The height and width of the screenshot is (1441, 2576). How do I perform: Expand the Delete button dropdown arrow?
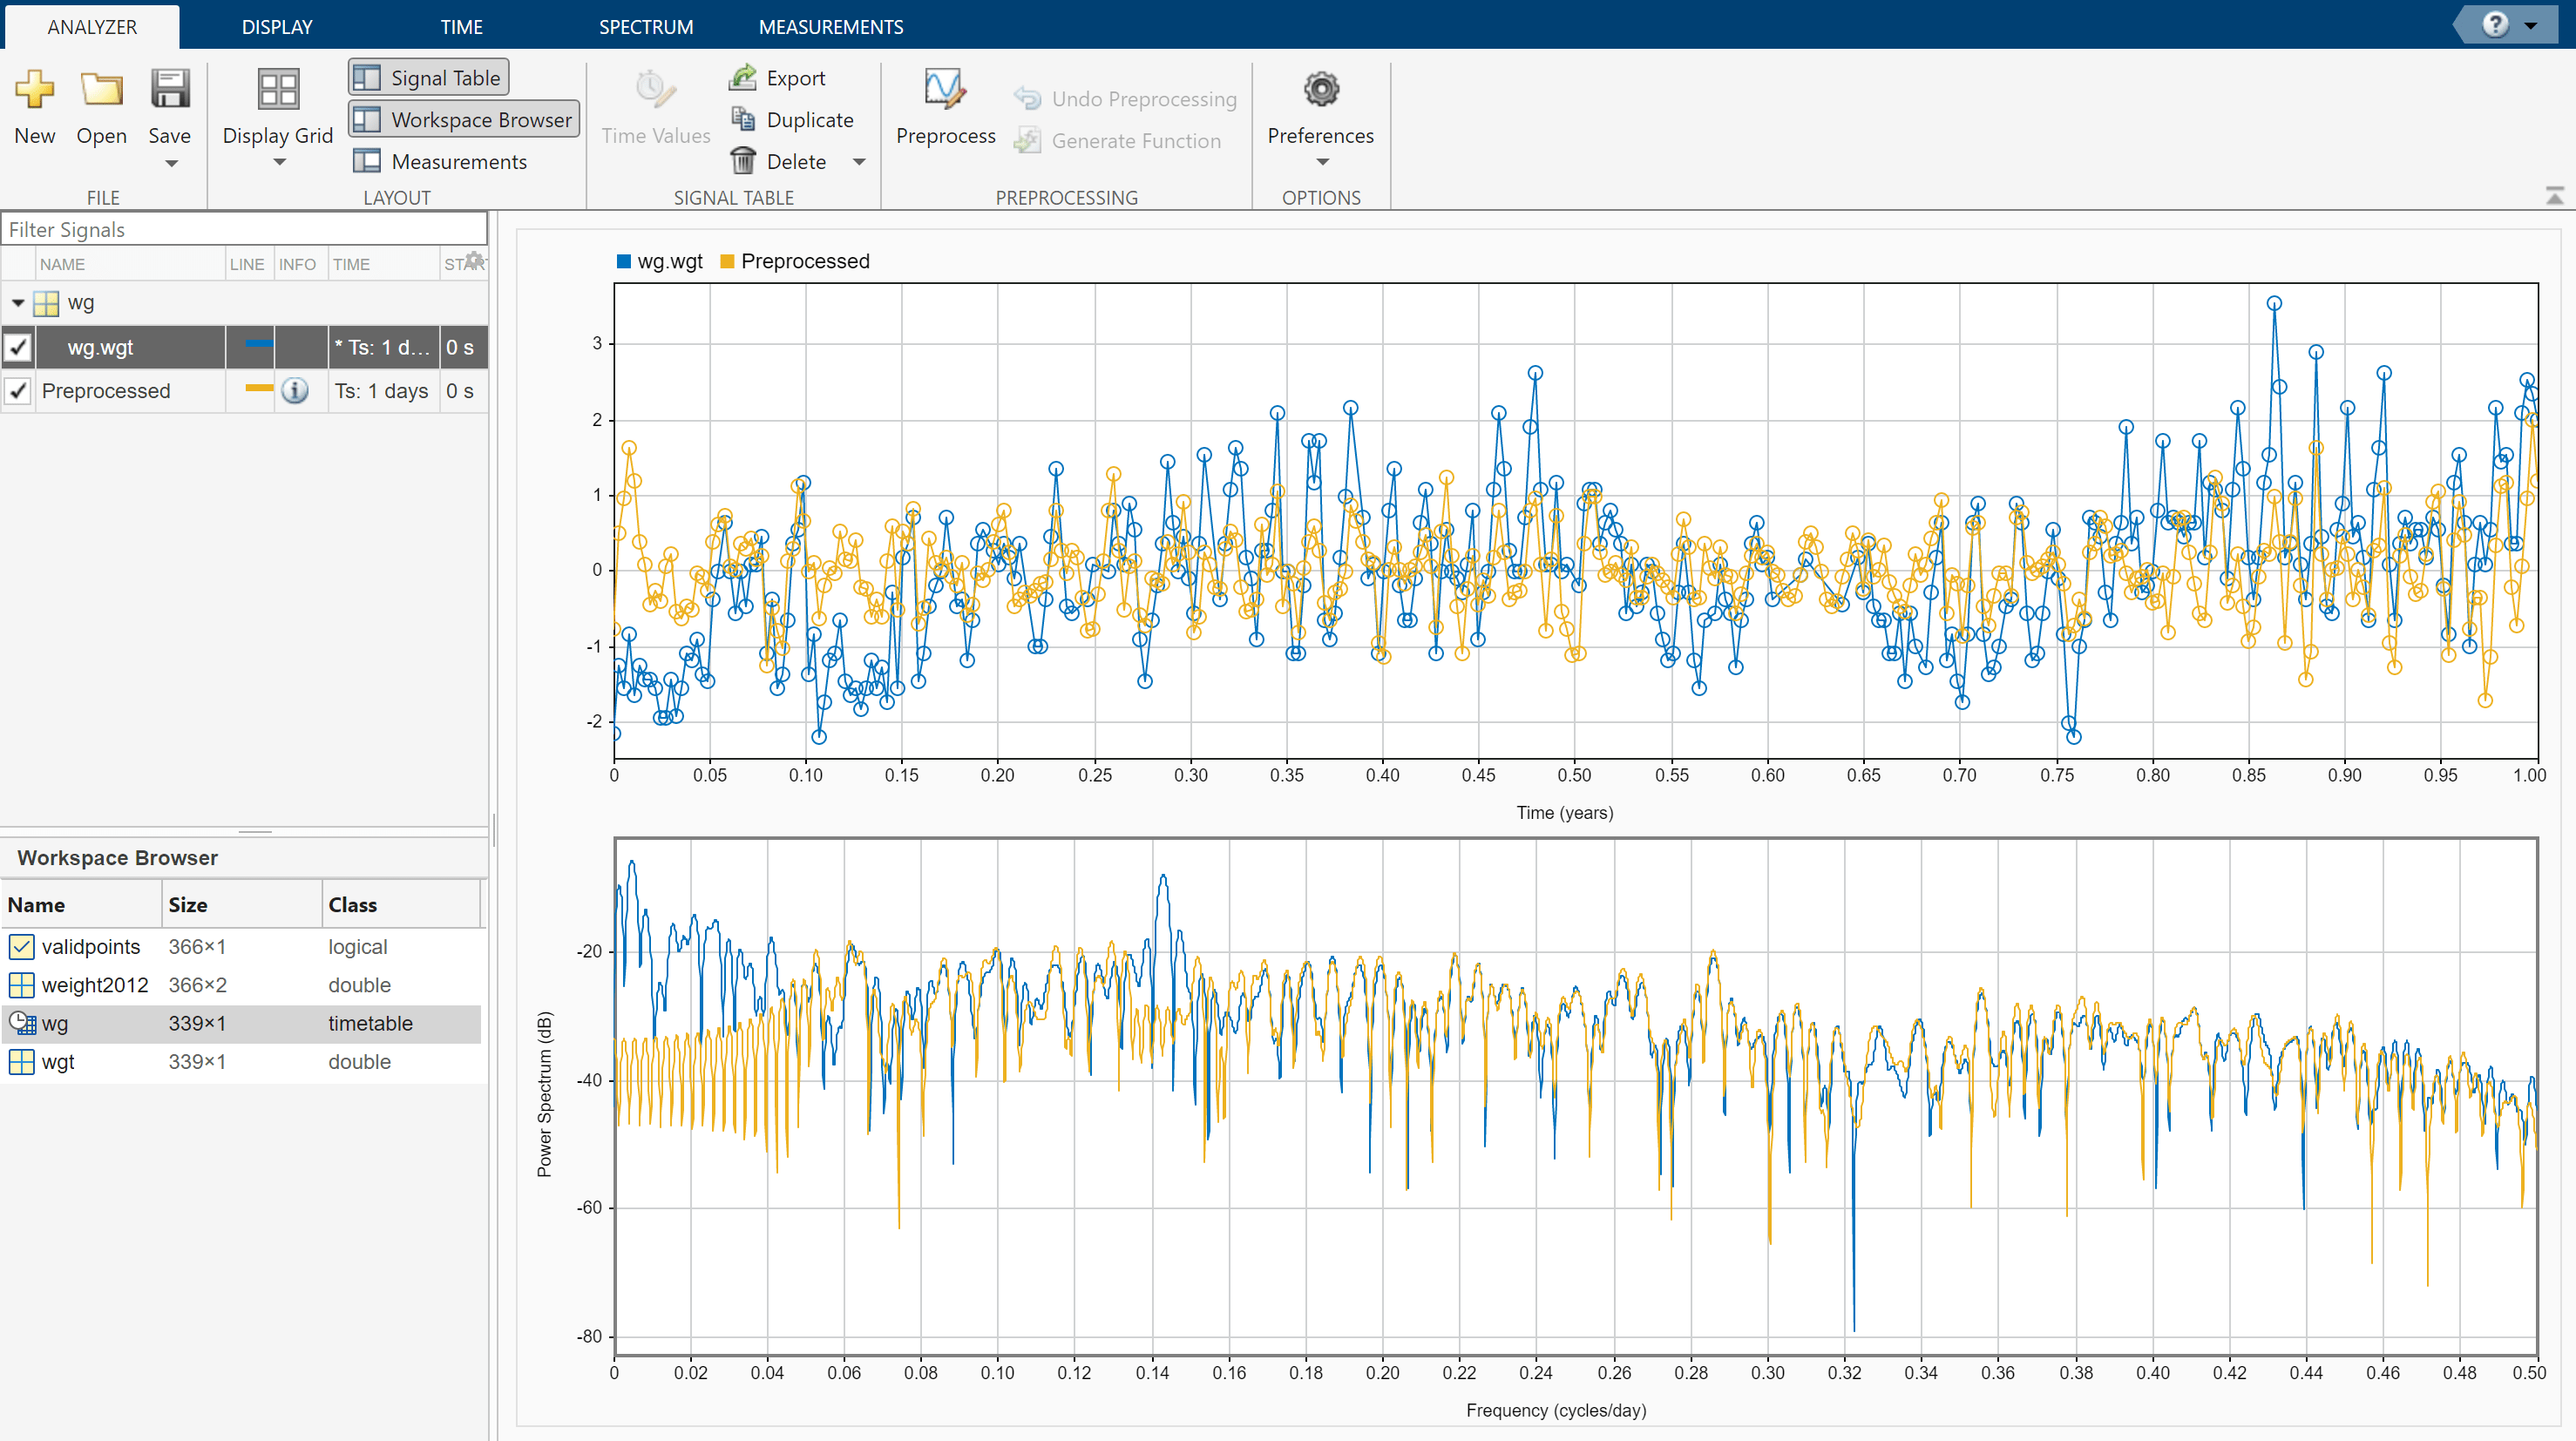click(x=858, y=161)
